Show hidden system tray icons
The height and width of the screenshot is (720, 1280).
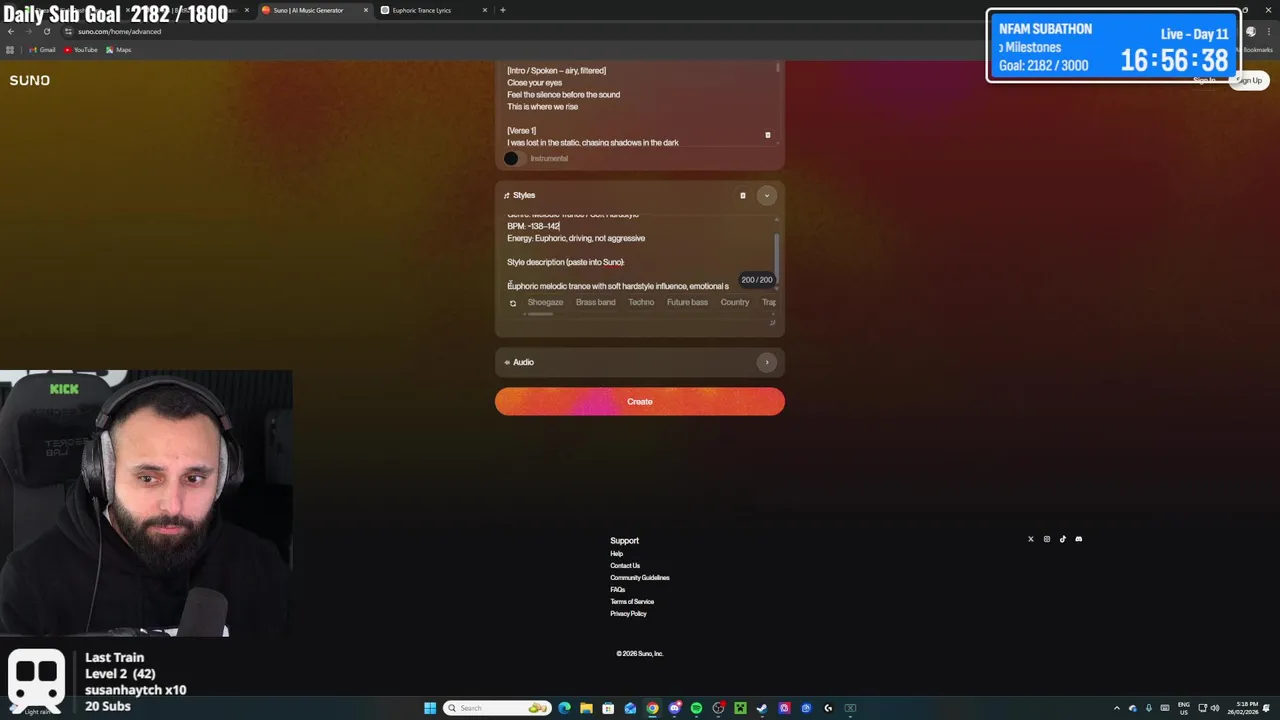tap(1117, 708)
